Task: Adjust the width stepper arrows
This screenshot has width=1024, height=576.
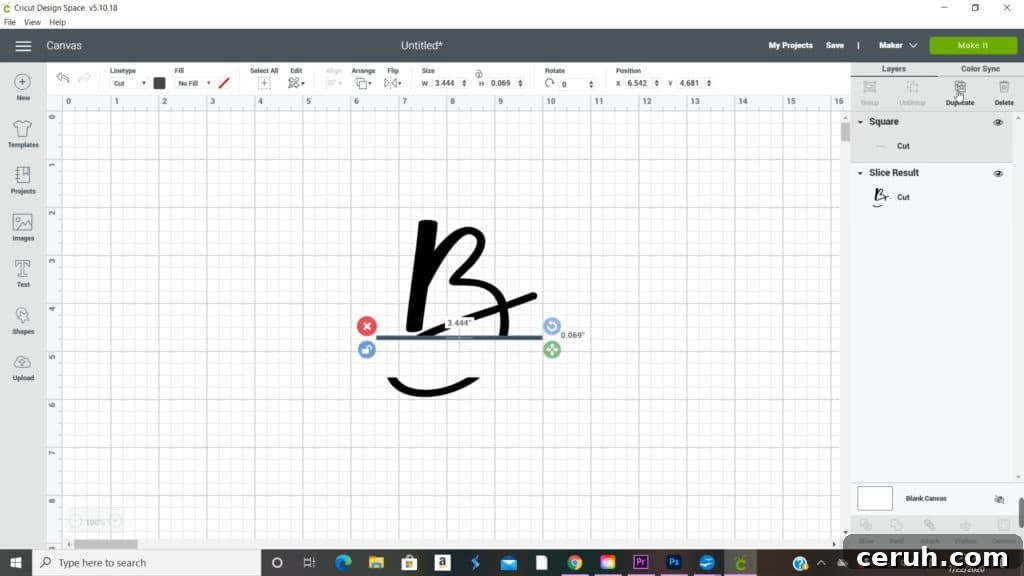Action: [464, 84]
